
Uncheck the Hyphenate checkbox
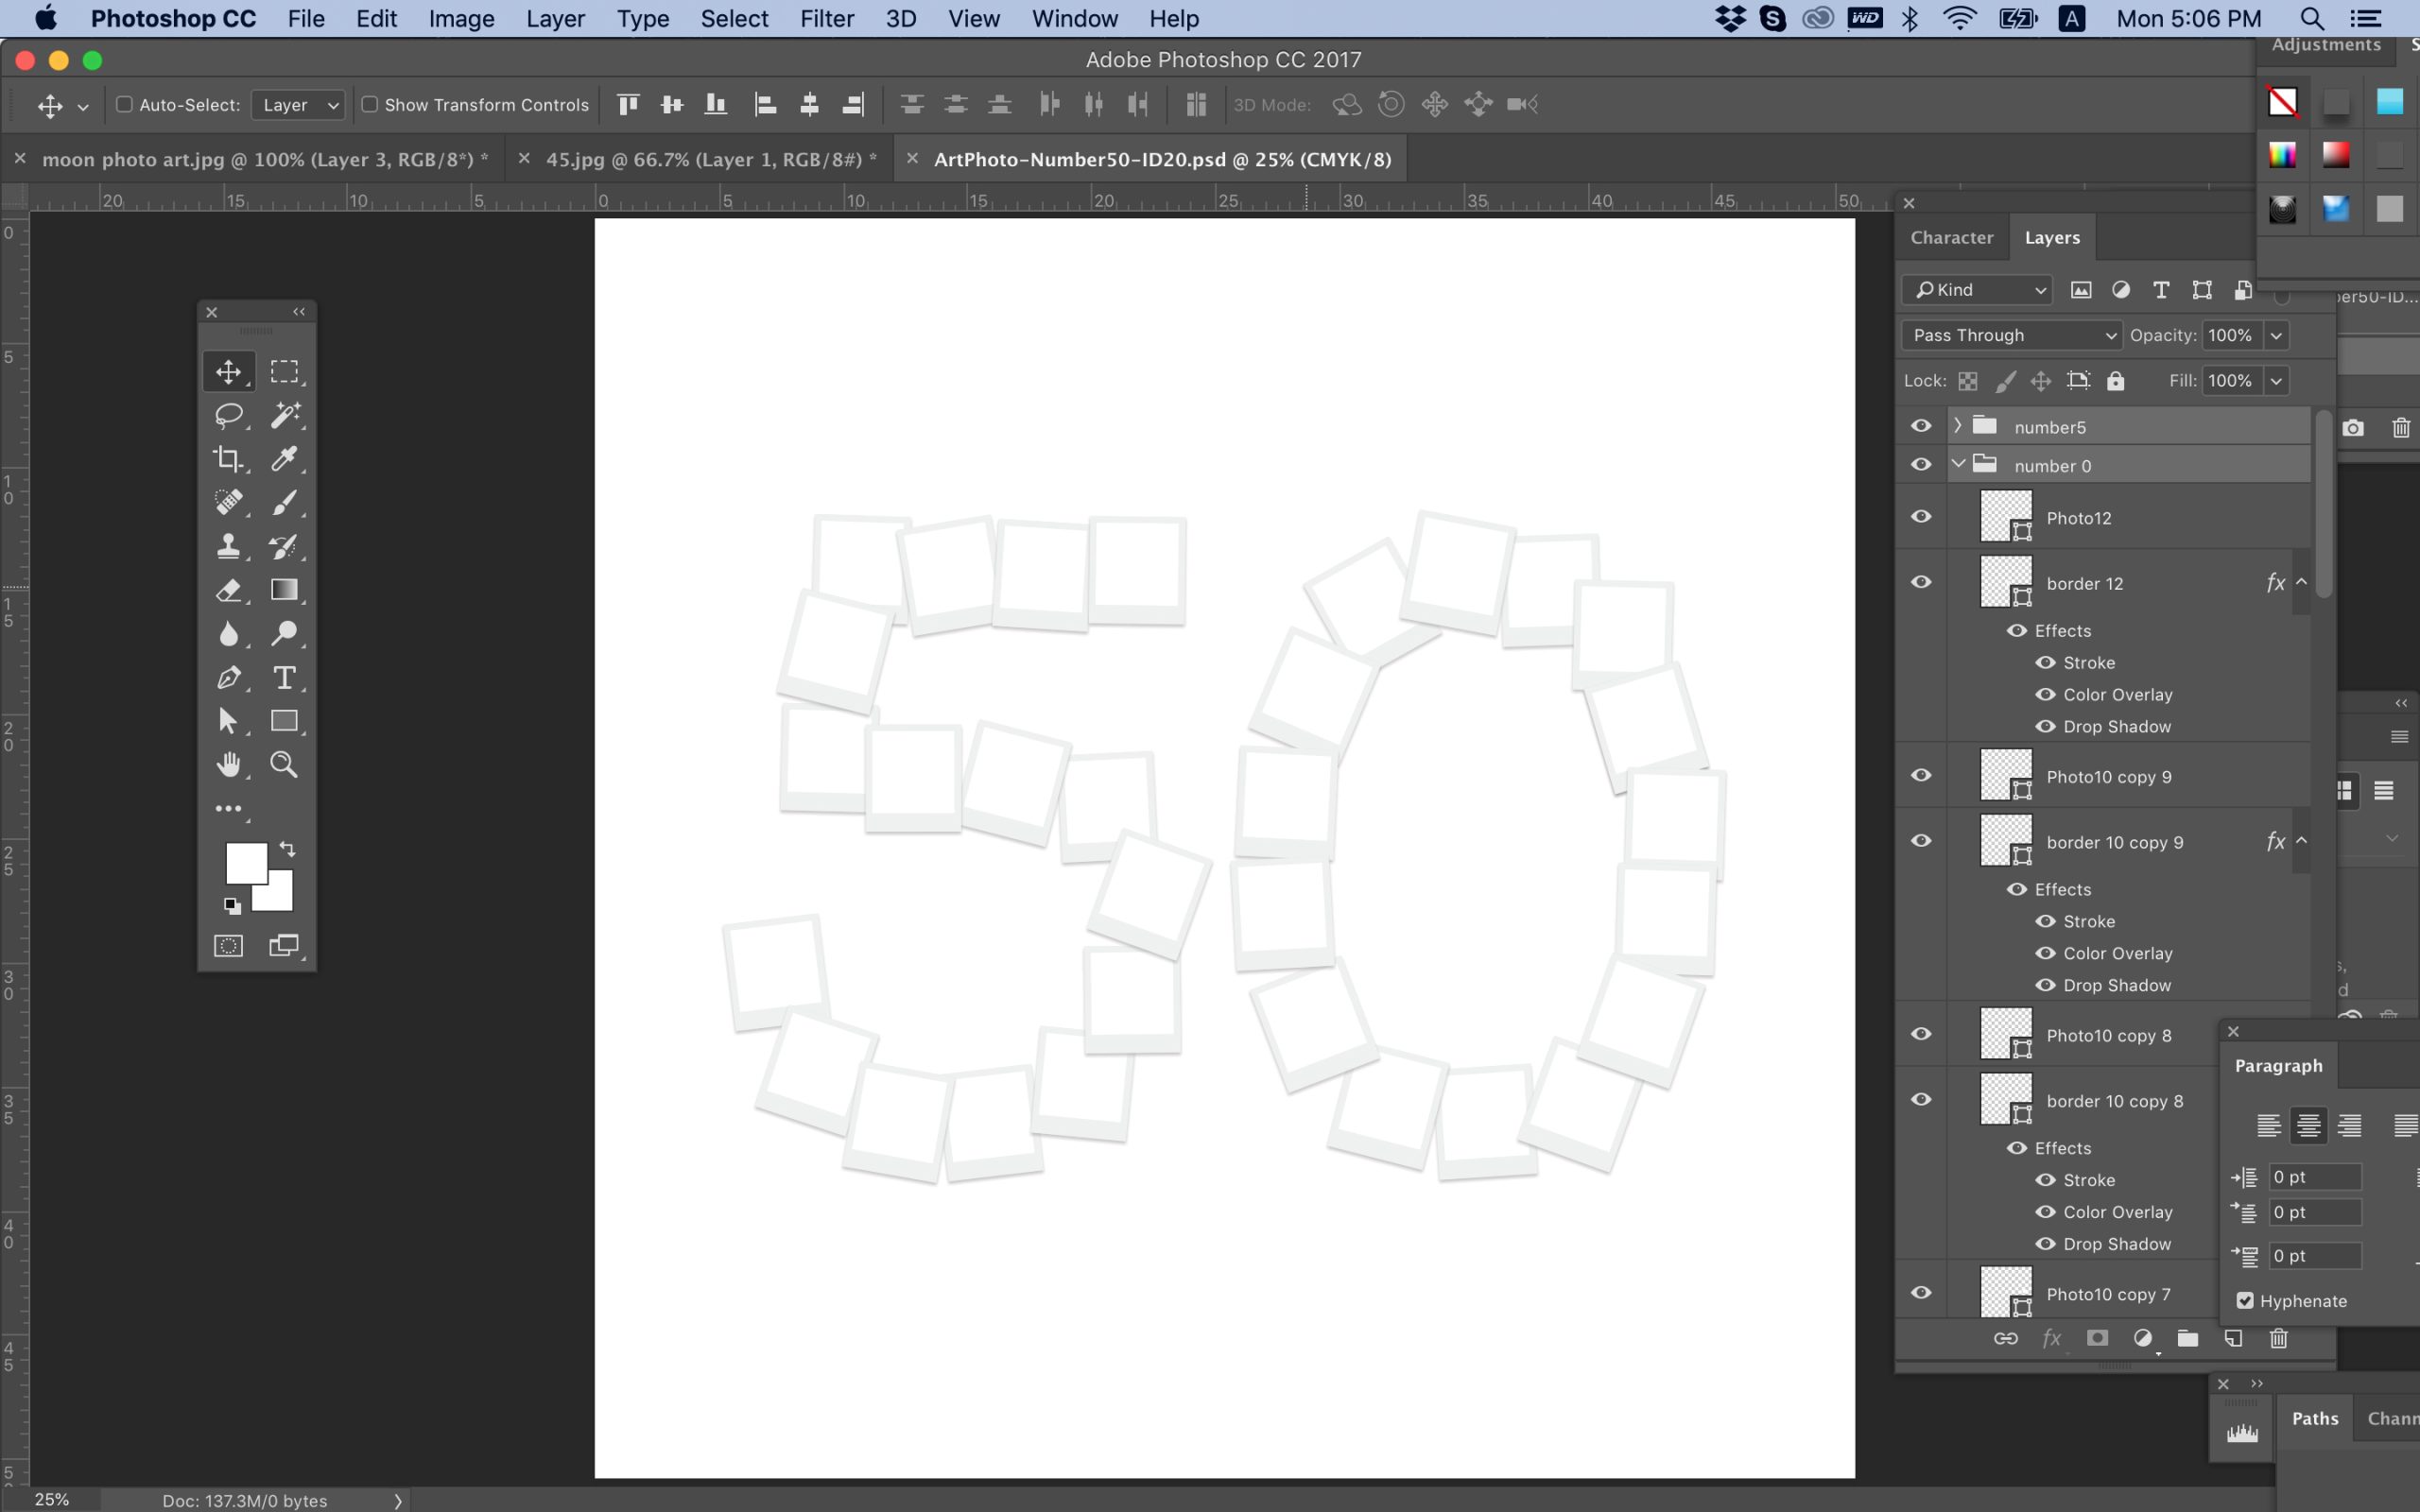2245,1300
